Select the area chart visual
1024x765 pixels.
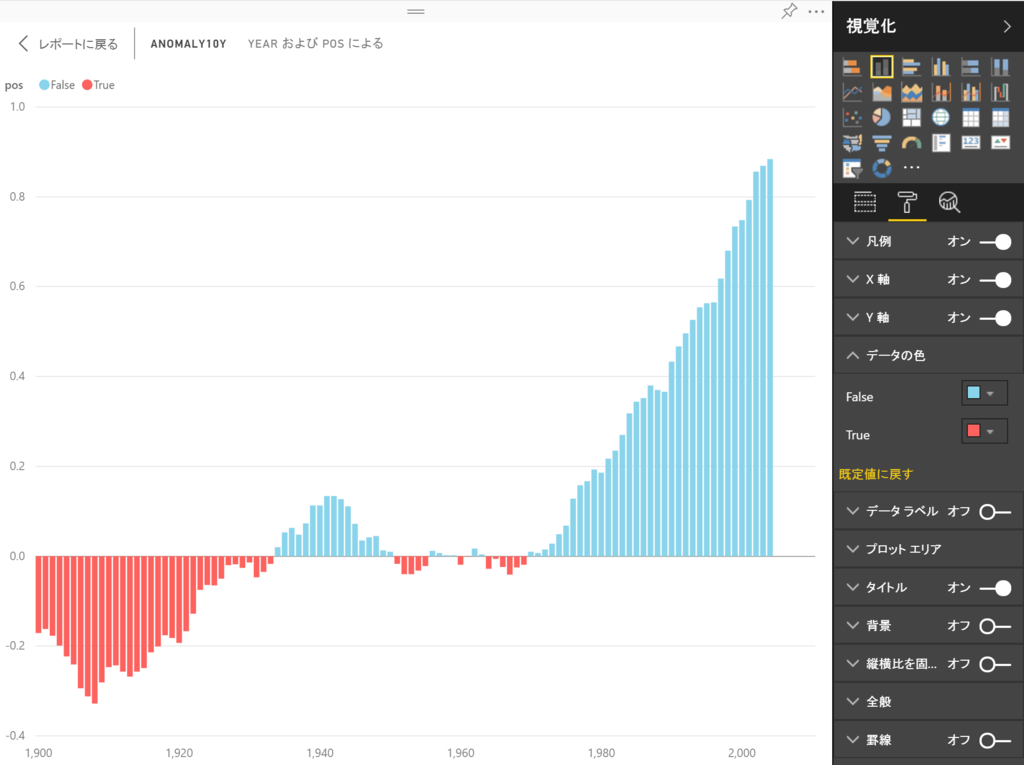882,92
